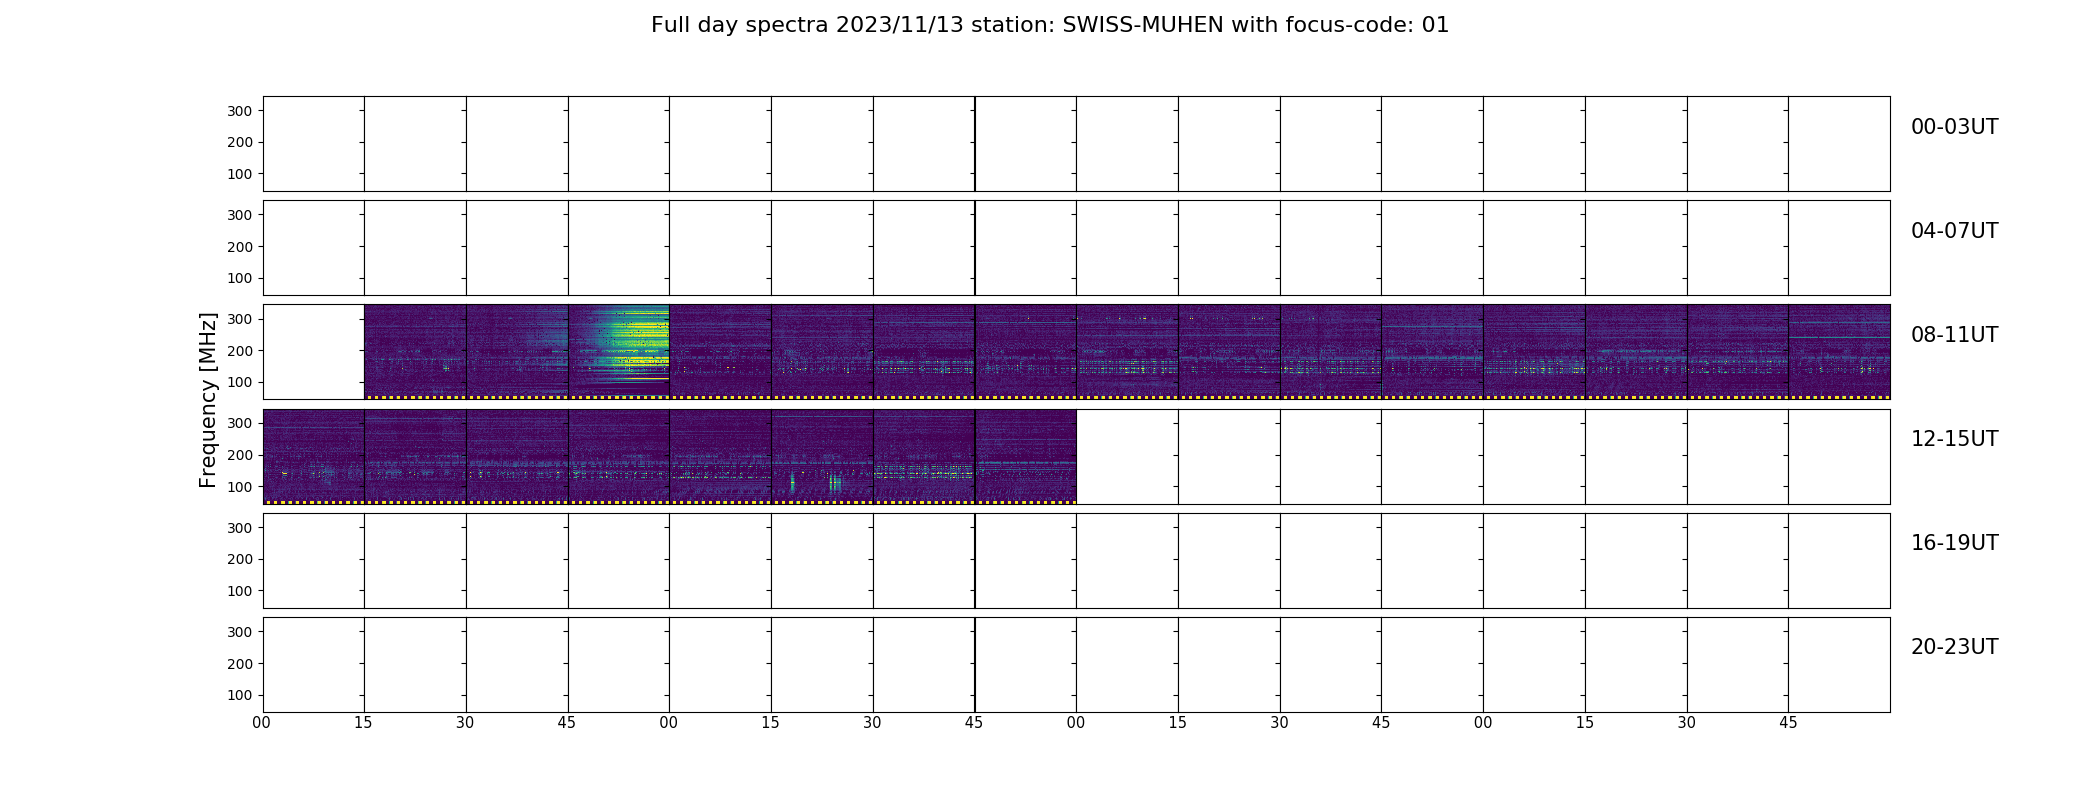Click the 300 tick label in 20-23UT row
Image resolution: width=2100 pixels, height=800 pixels.
(x=240, y=632)
